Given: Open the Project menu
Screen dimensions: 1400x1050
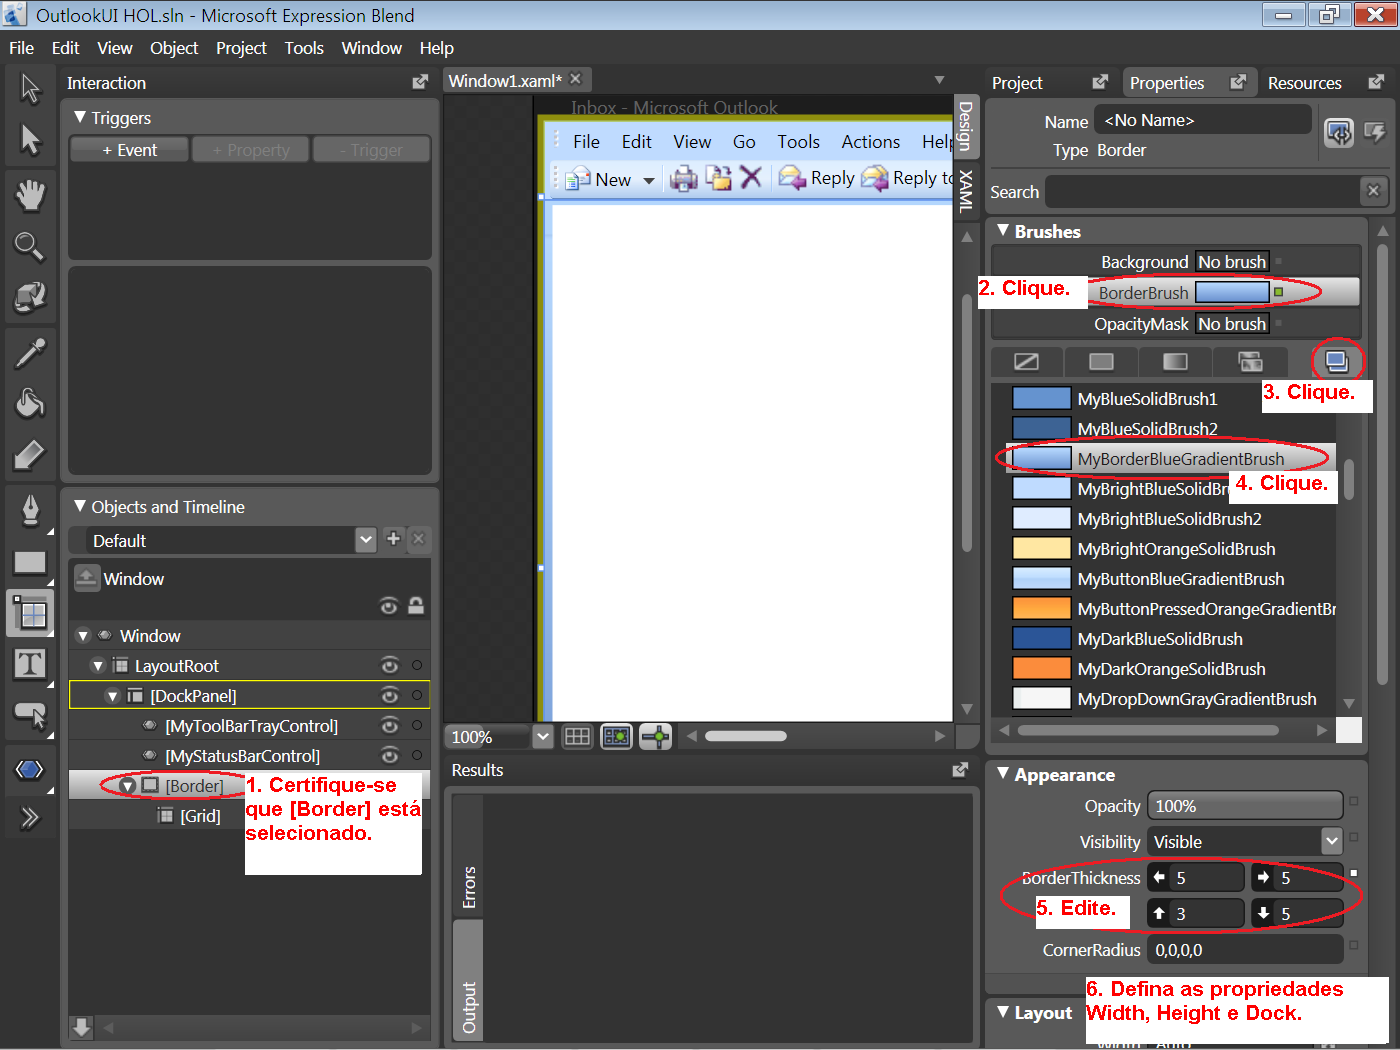Looking at the screenshot, I should tap(241, 48).
